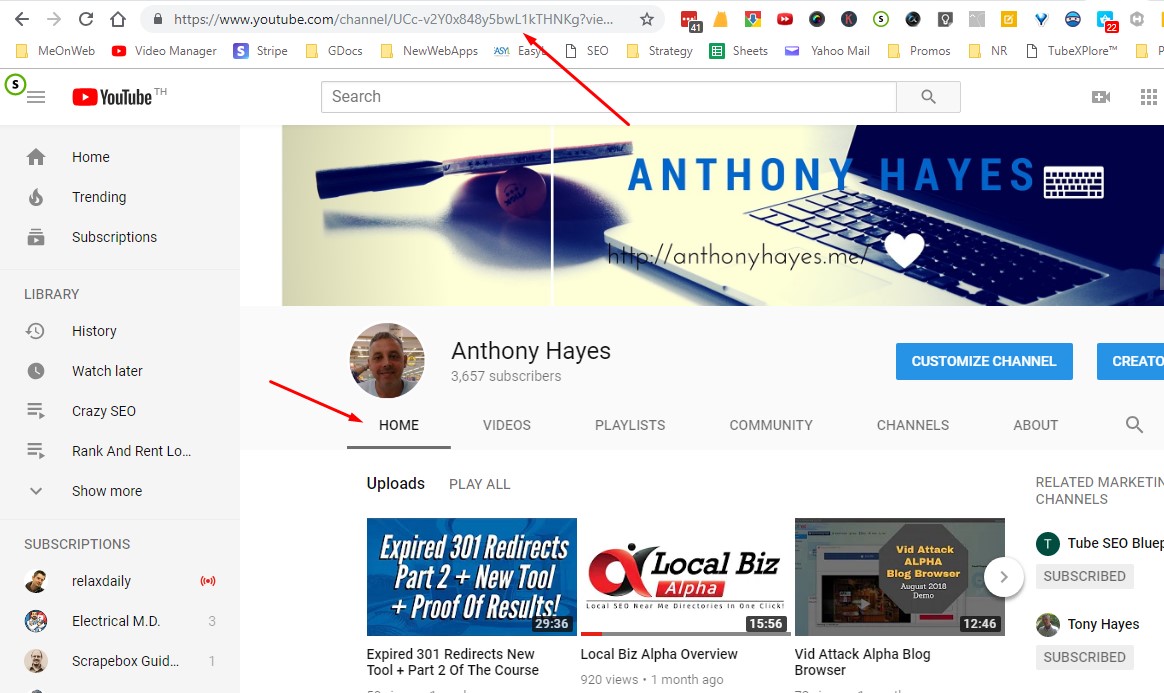Open the Local Biz Alpha video thumbnail
The image size is (1164, 693).
[686, 577]
